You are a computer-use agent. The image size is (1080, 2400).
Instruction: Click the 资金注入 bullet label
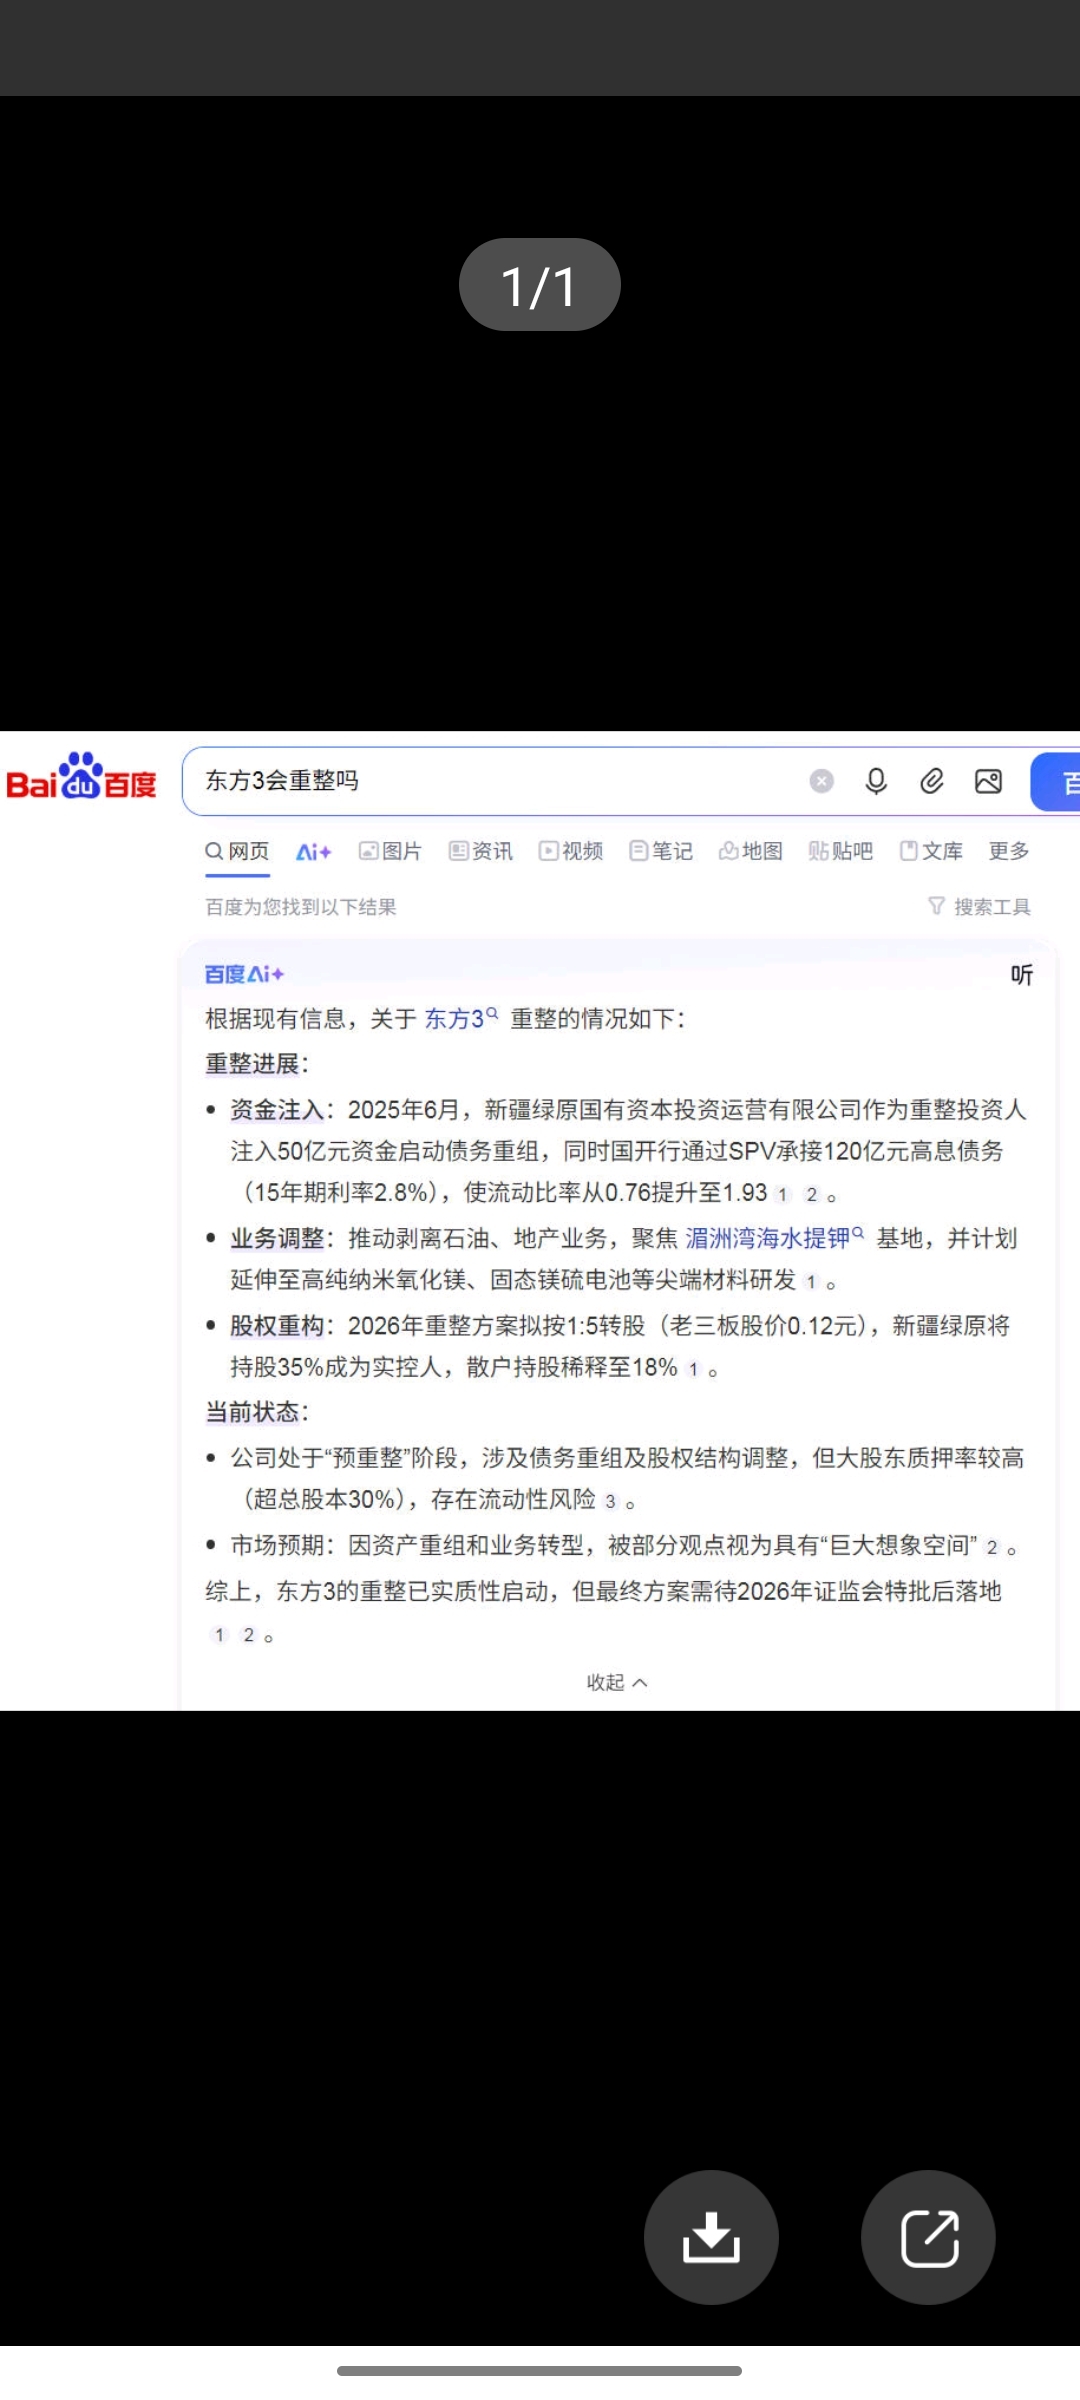coord(277,1109)
